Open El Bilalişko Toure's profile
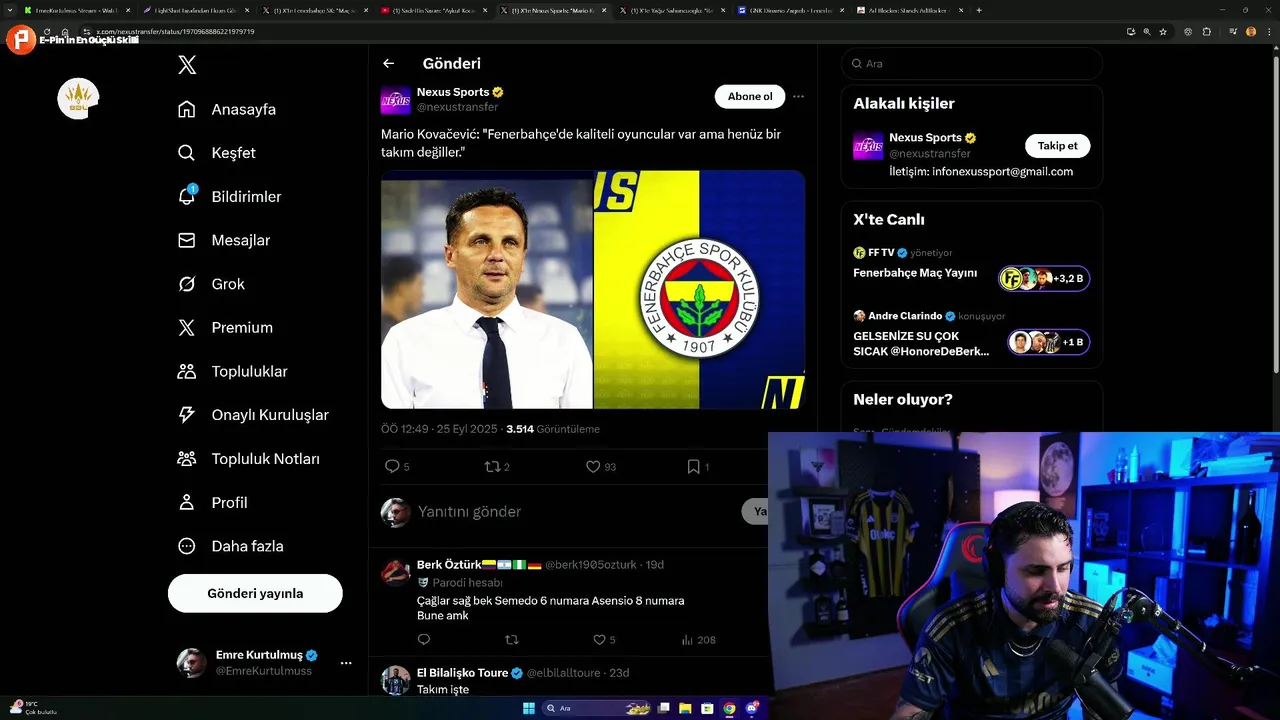Image resolution: width=1280 pixels, height=720 pixels. tap(463, 673)
